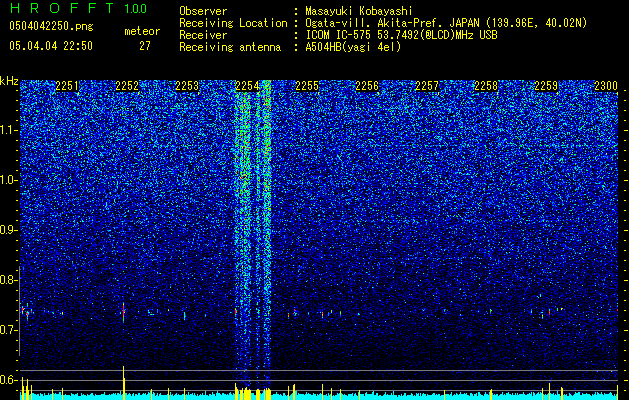Screen dimensions: 629x400
Task: Click the 1.1 kHz axis label
Action: (x=8, y=130)
